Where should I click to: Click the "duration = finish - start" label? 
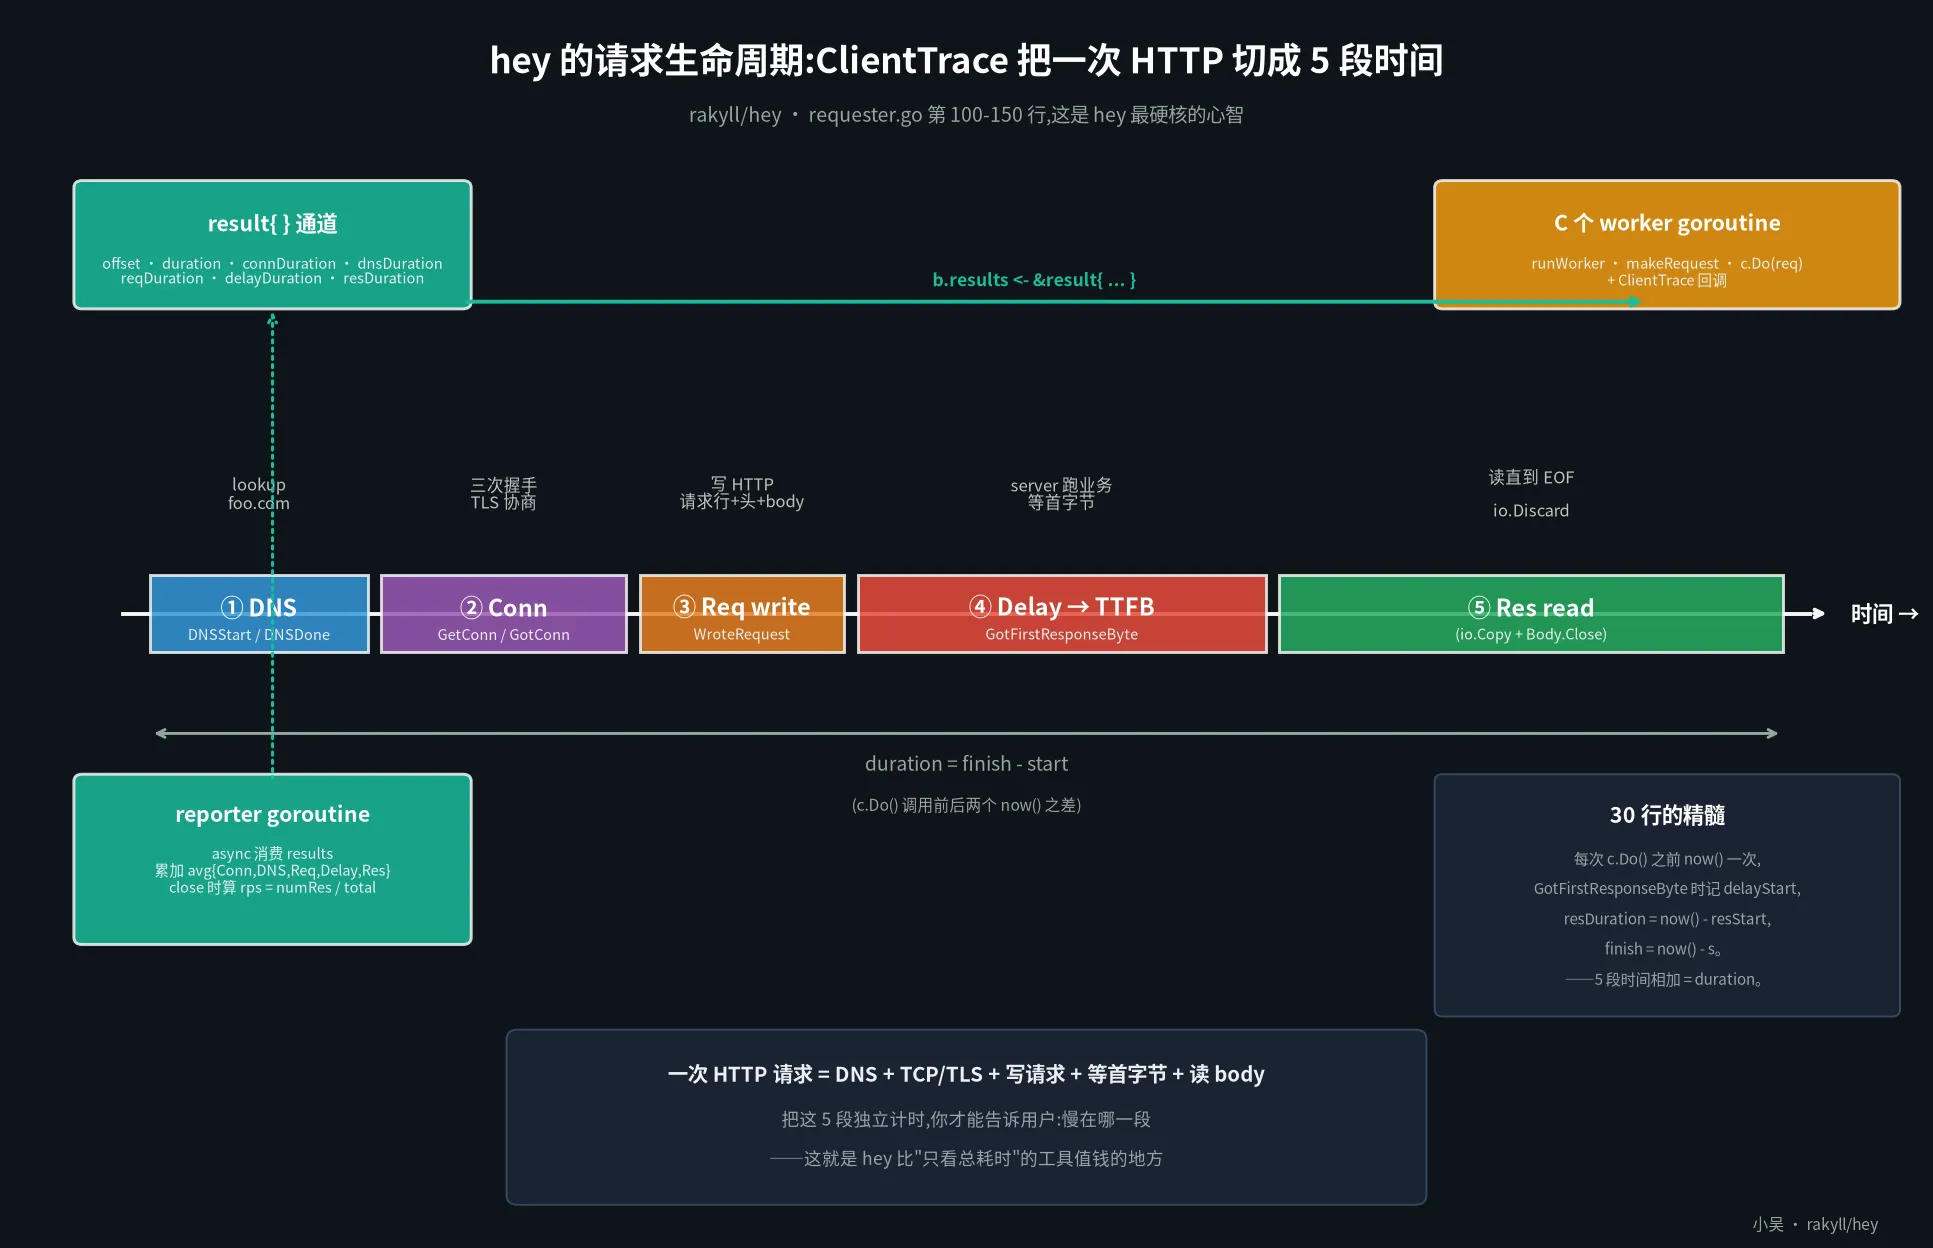pyautogui.click(x=966, y=764)
